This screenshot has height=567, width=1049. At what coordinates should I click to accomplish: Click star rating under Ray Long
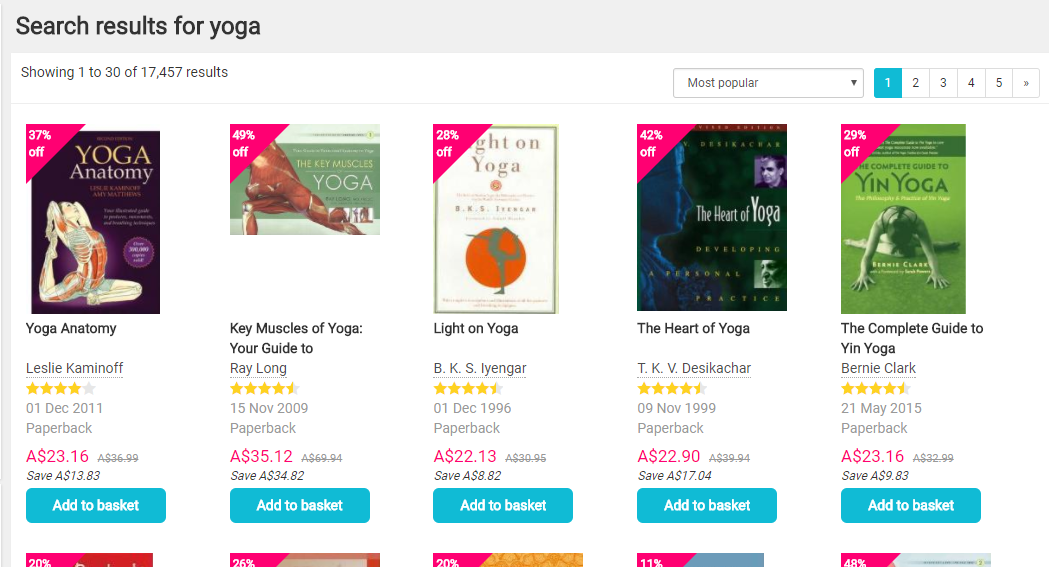[x=265, y=389]
